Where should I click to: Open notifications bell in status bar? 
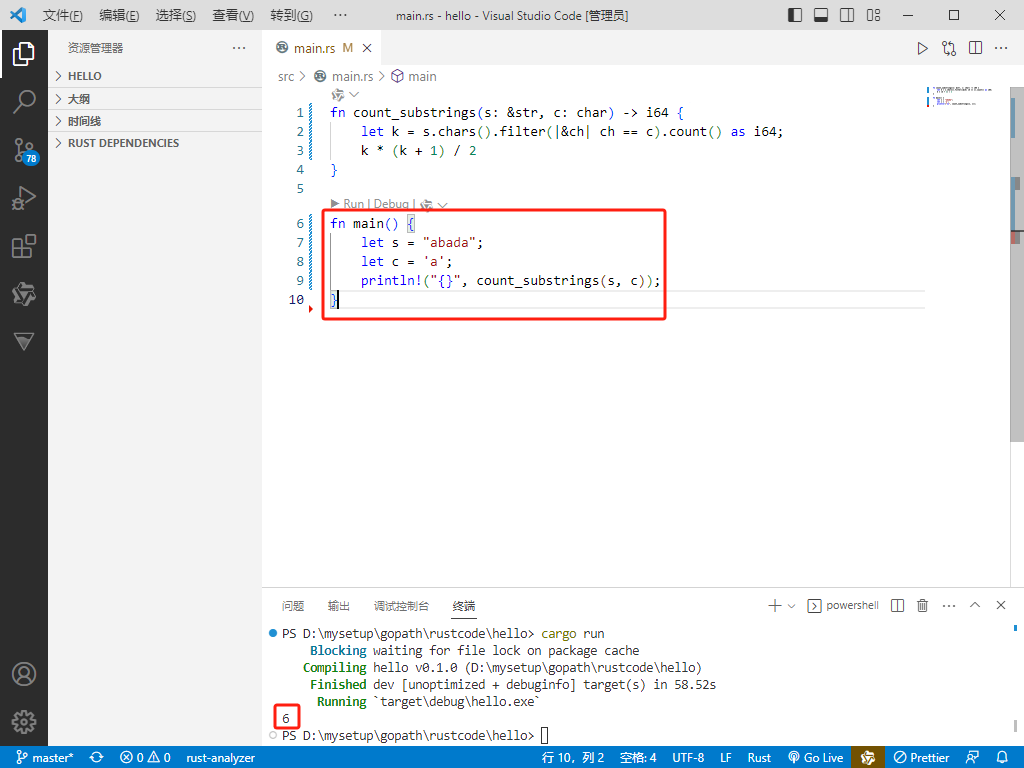pyautogui.click(x=1002, y=757)
